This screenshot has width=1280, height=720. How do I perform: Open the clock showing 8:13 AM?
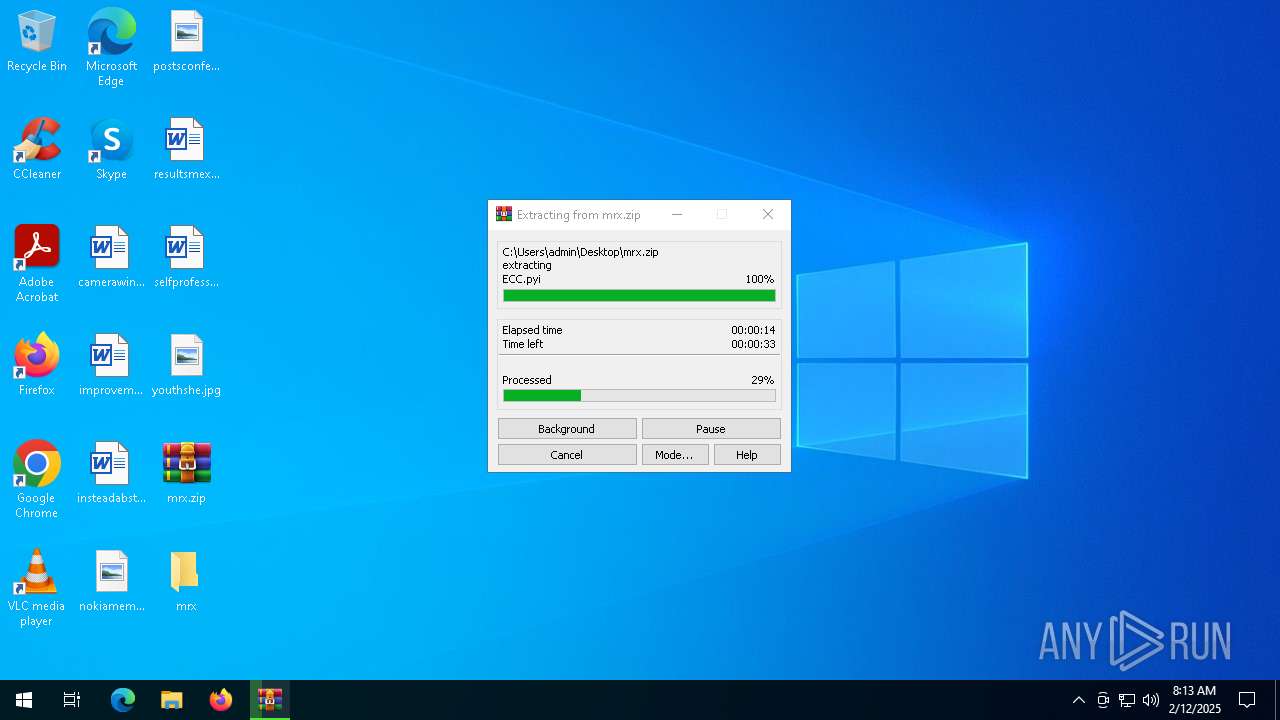[x=1194, y=700]
